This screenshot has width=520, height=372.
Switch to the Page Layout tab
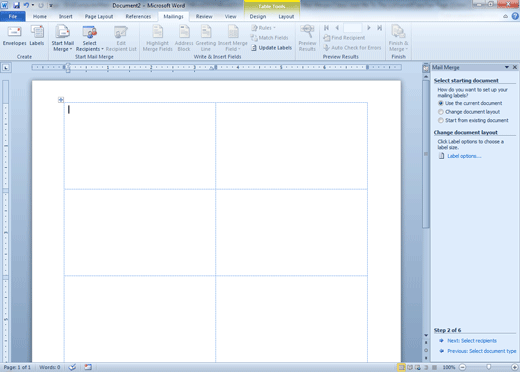click(x=99, y=16)
